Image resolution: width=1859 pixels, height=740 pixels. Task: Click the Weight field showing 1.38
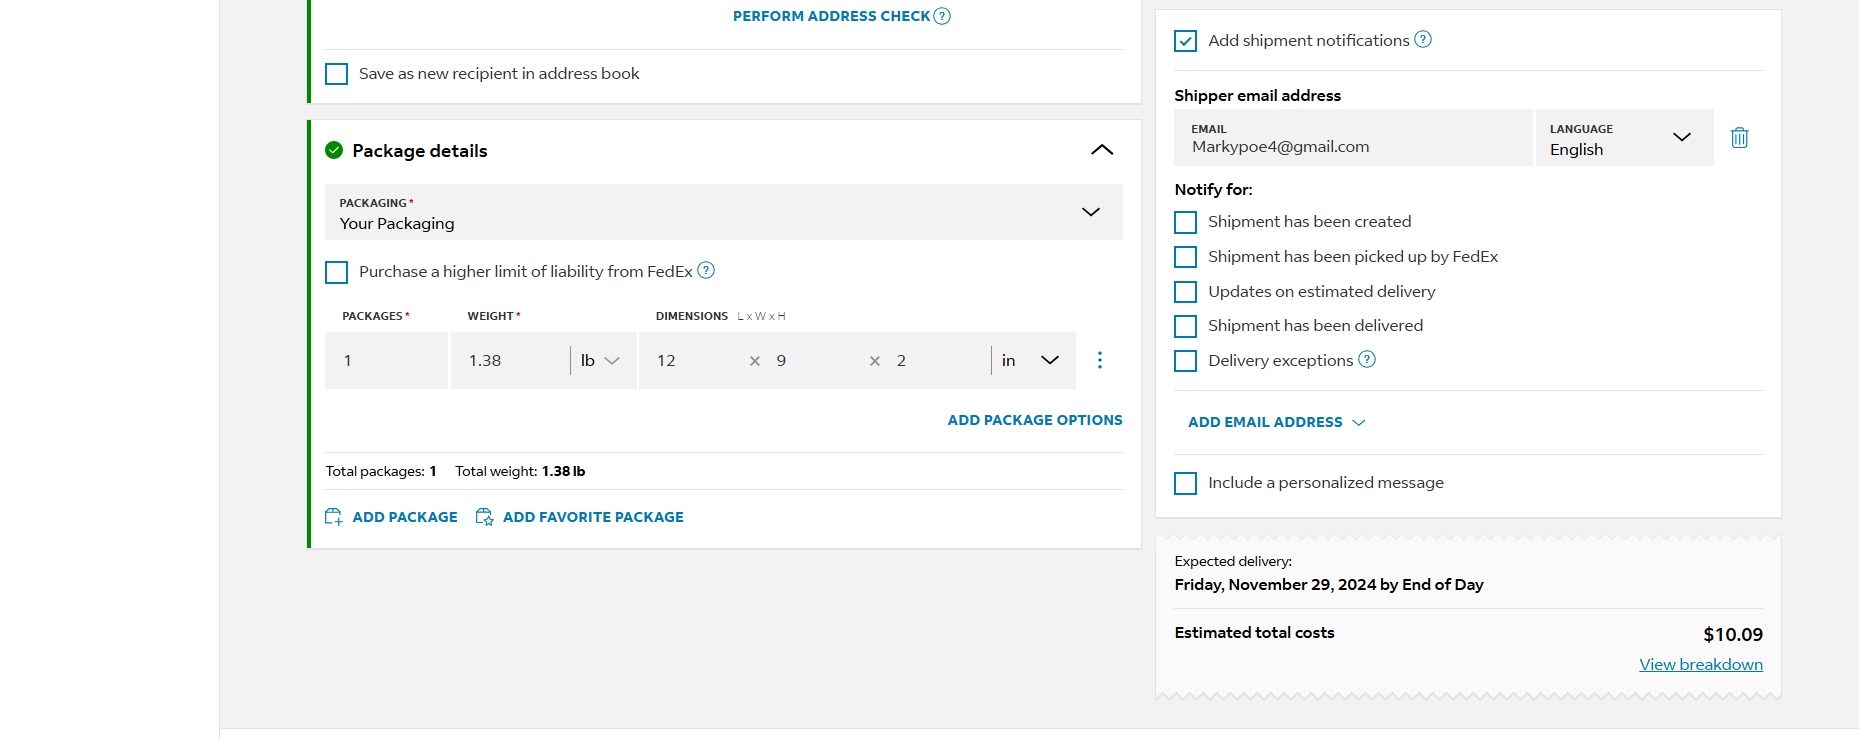(x=510, y=360)
